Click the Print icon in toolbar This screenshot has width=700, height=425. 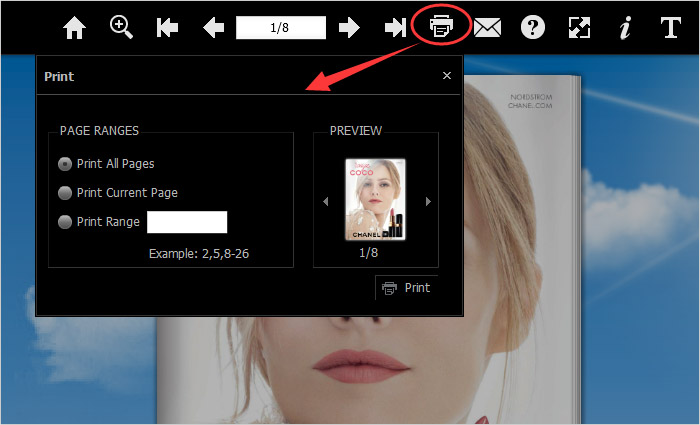click(442, 28)
